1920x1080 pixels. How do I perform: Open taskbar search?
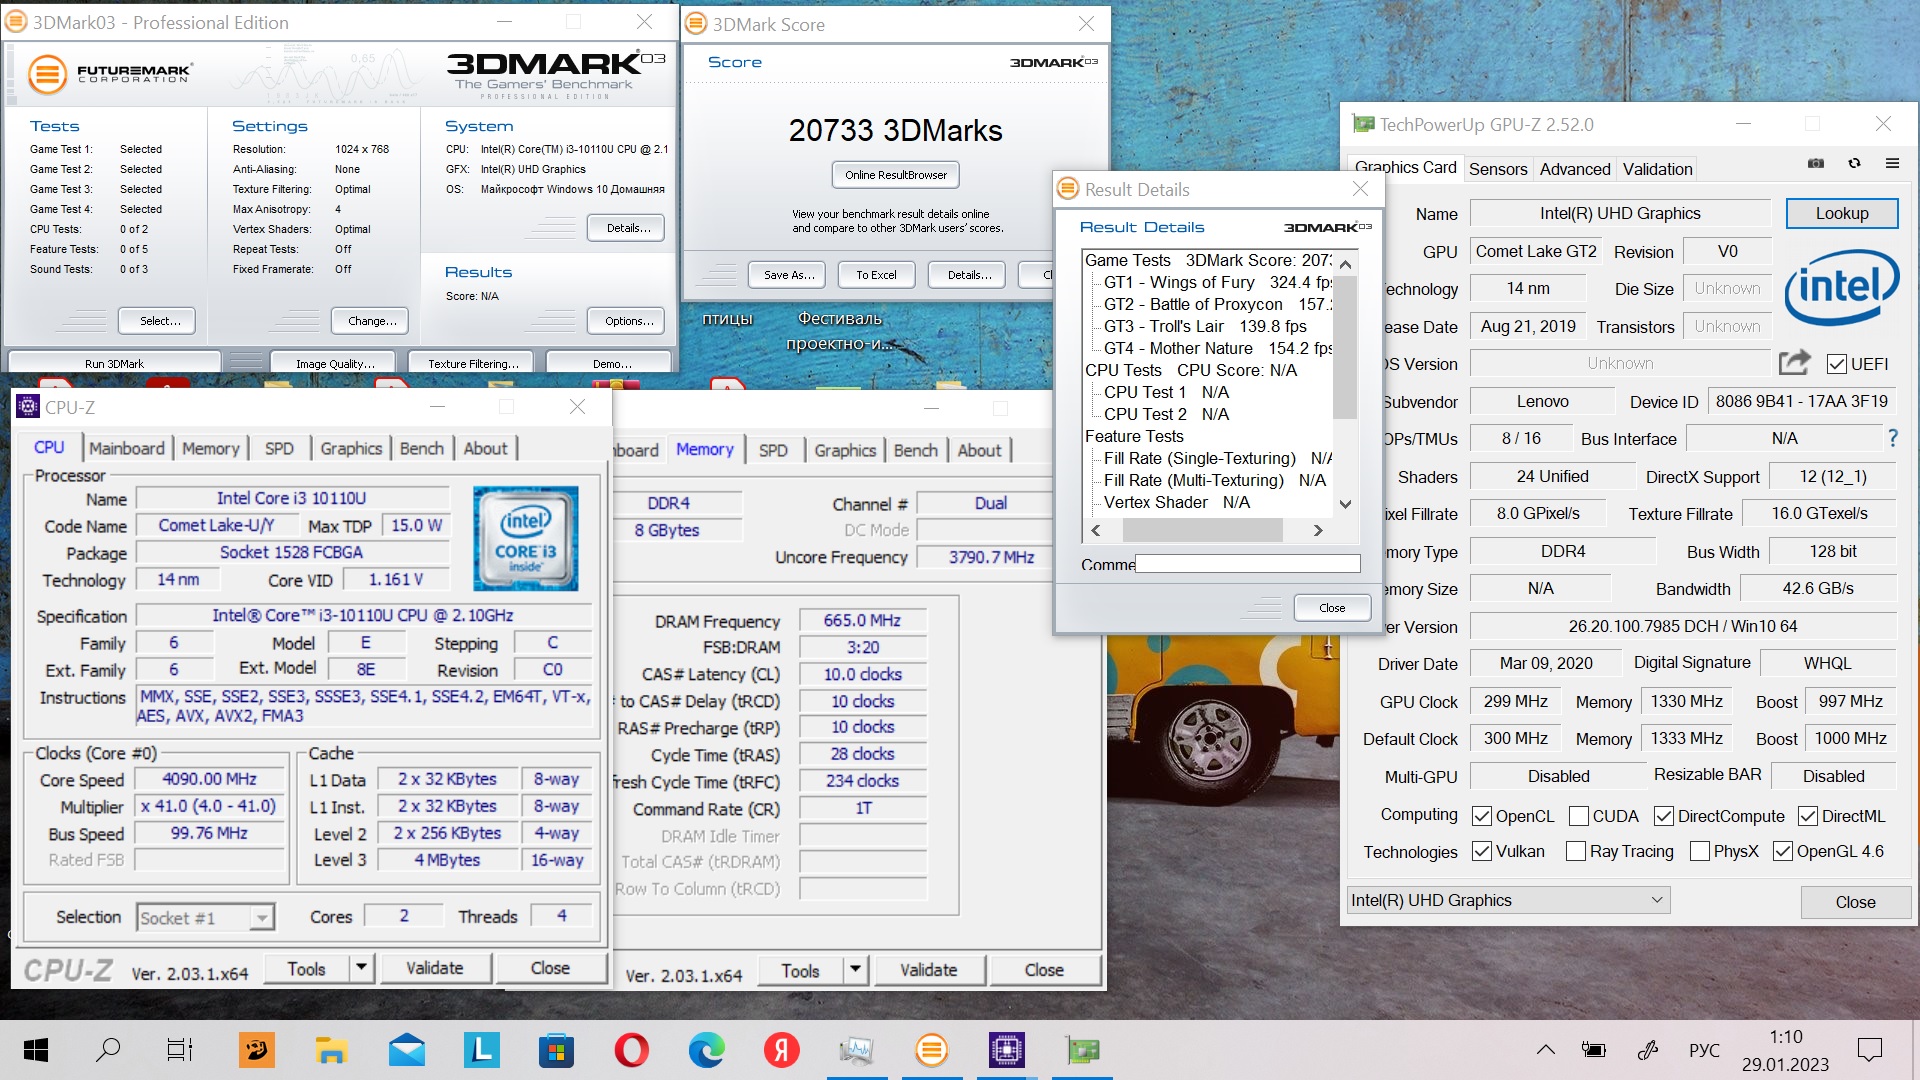point(107,1050)
